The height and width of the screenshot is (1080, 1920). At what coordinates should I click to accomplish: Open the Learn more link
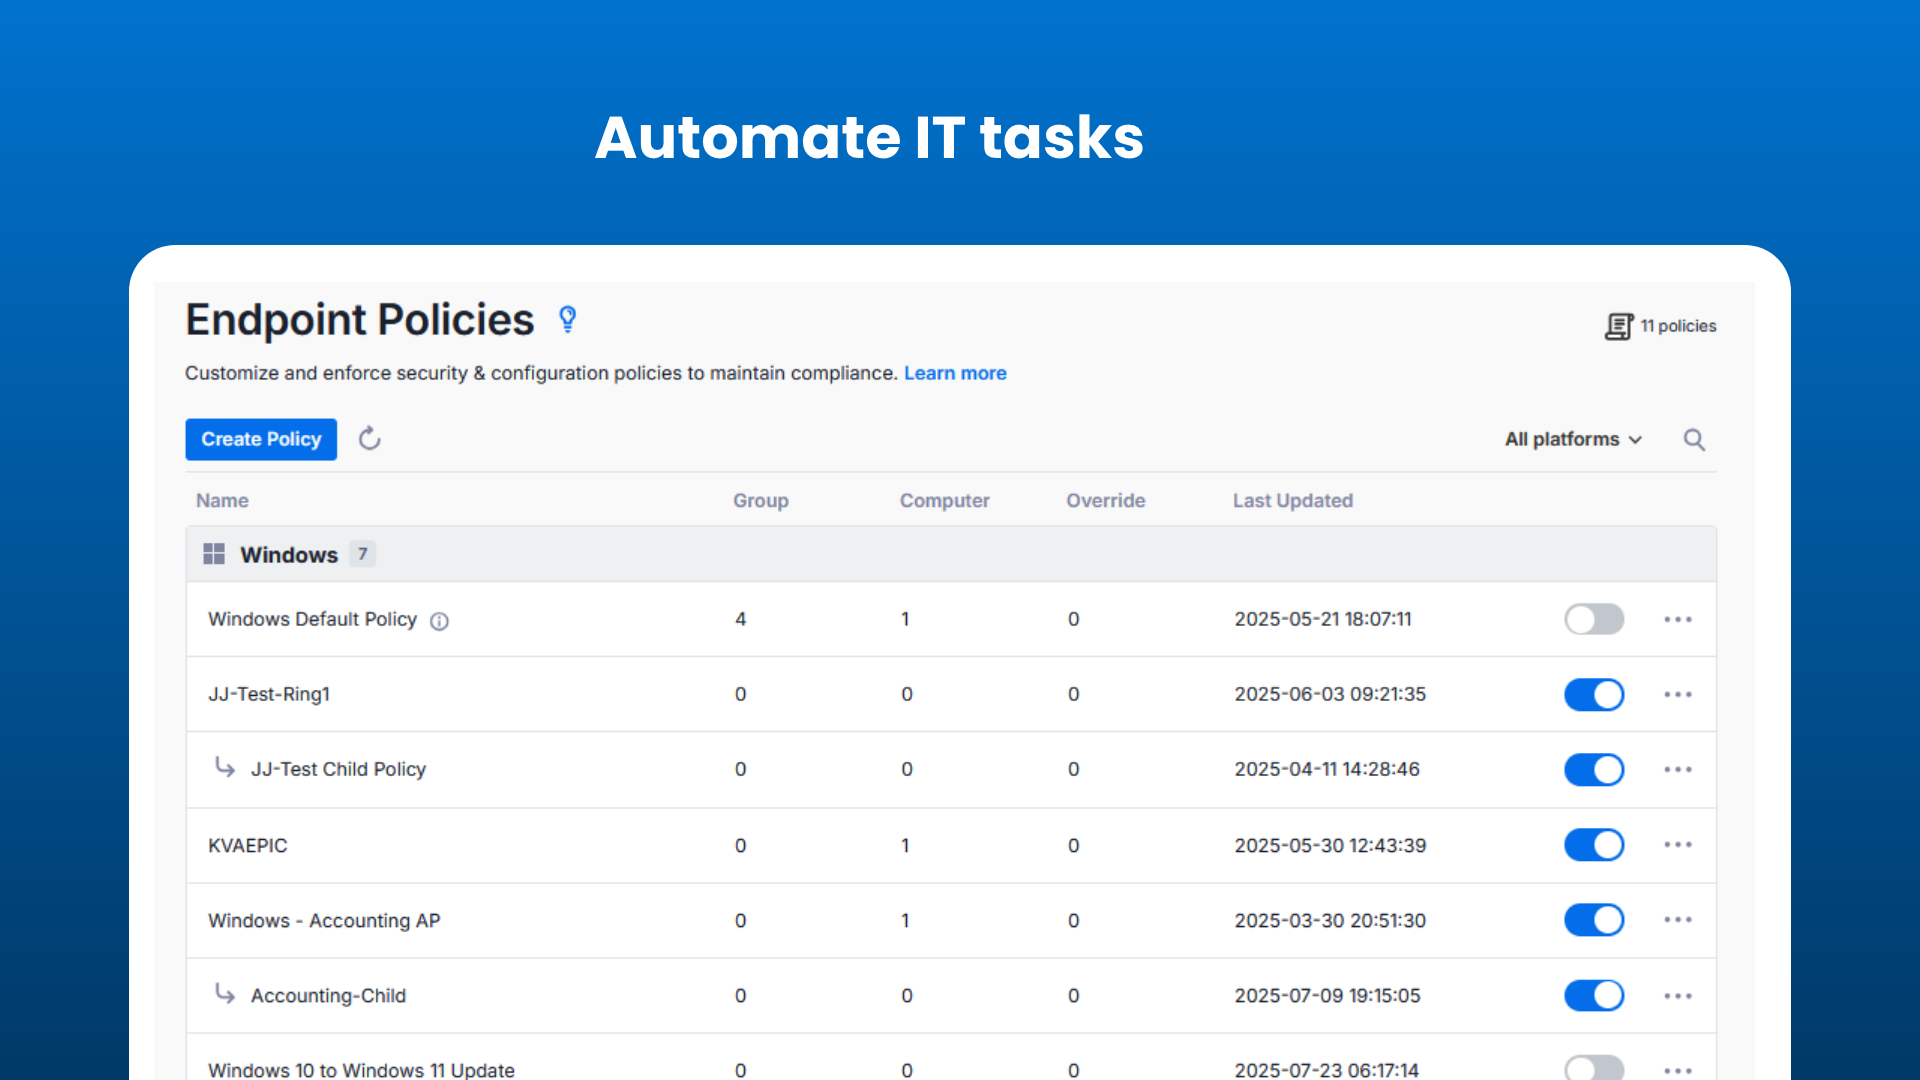point(955,373)
